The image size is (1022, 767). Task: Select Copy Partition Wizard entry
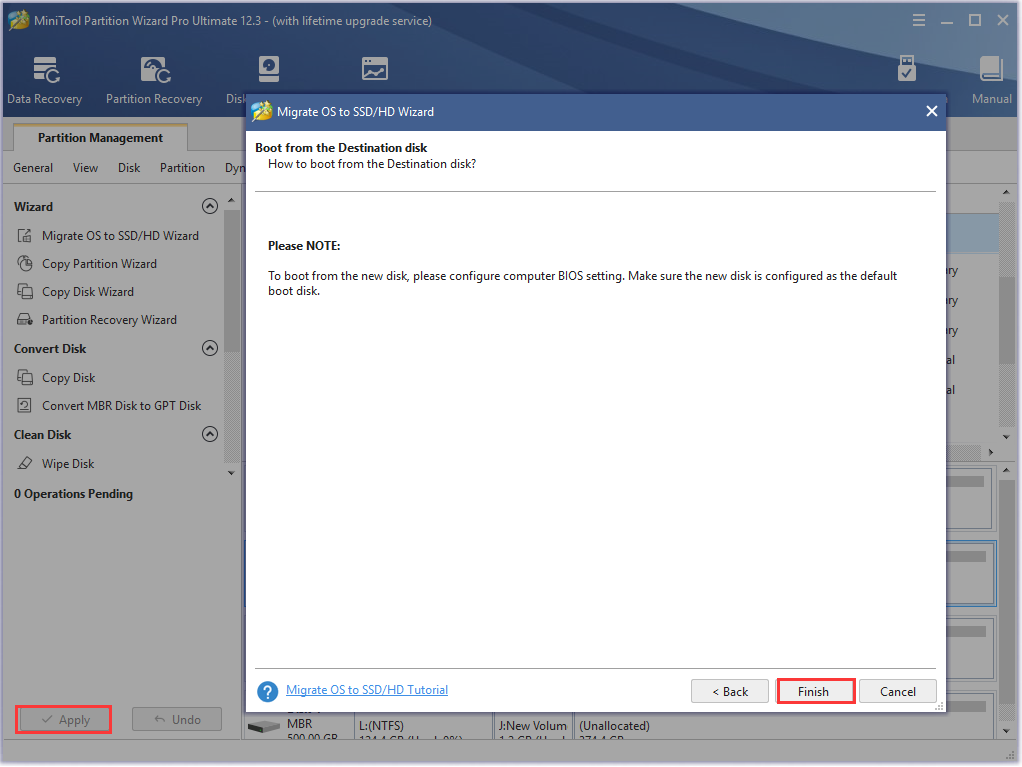pyautogui.click(x=100, y=263)
